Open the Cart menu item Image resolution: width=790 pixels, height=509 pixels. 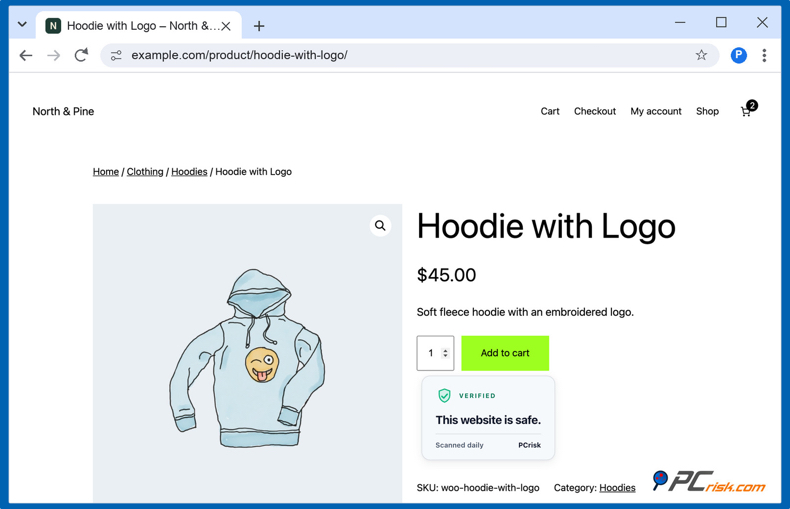[550, 111]
